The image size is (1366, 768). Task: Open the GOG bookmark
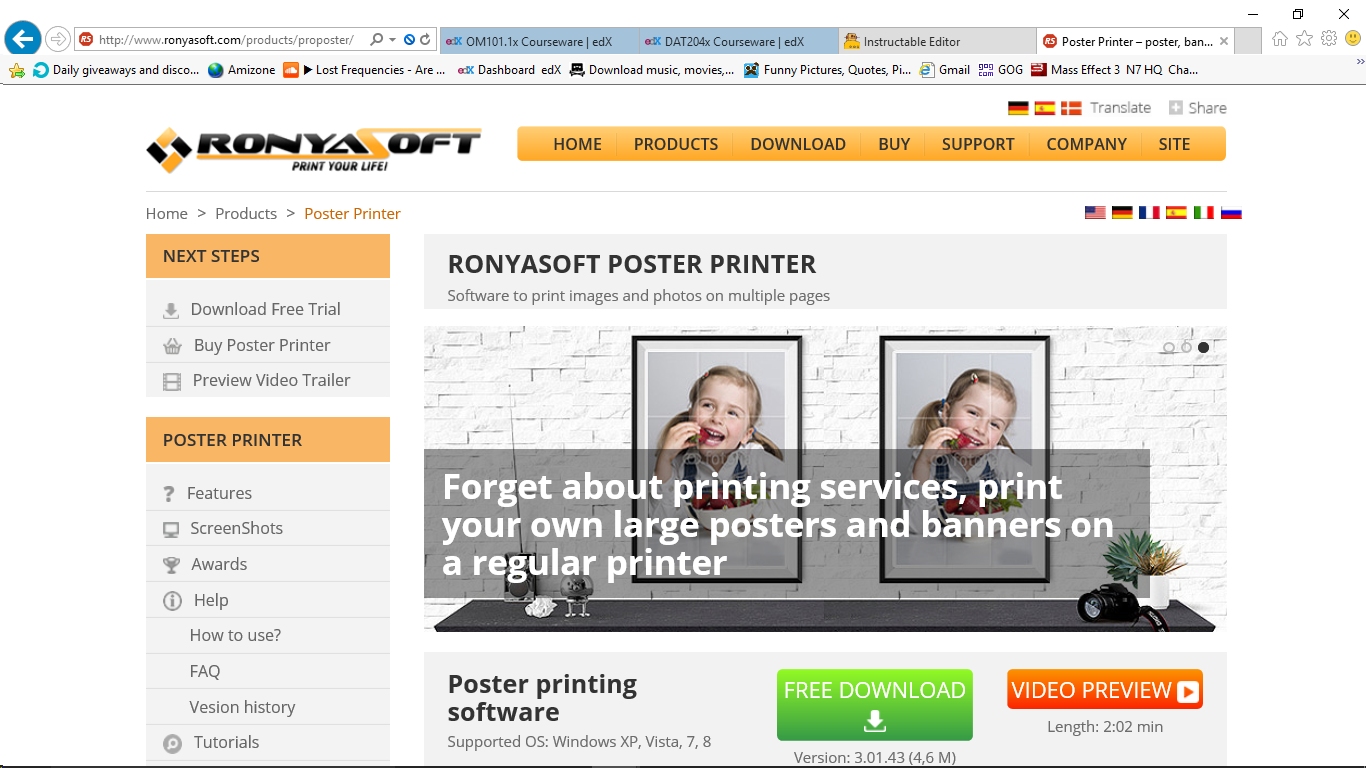(x=1000, y=70)
